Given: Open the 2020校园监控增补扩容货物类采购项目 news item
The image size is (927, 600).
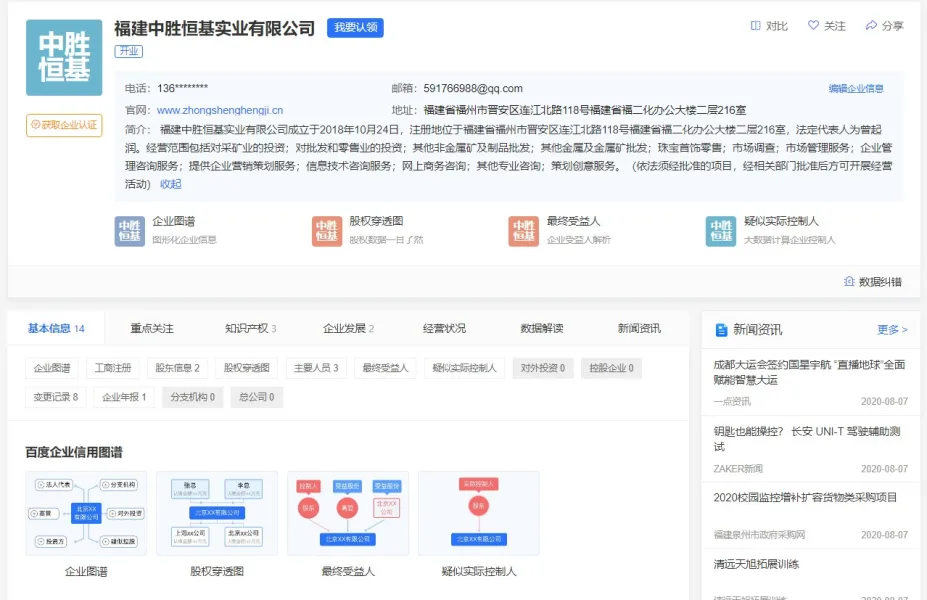Looking at the screenshot, I should point(805,497).
